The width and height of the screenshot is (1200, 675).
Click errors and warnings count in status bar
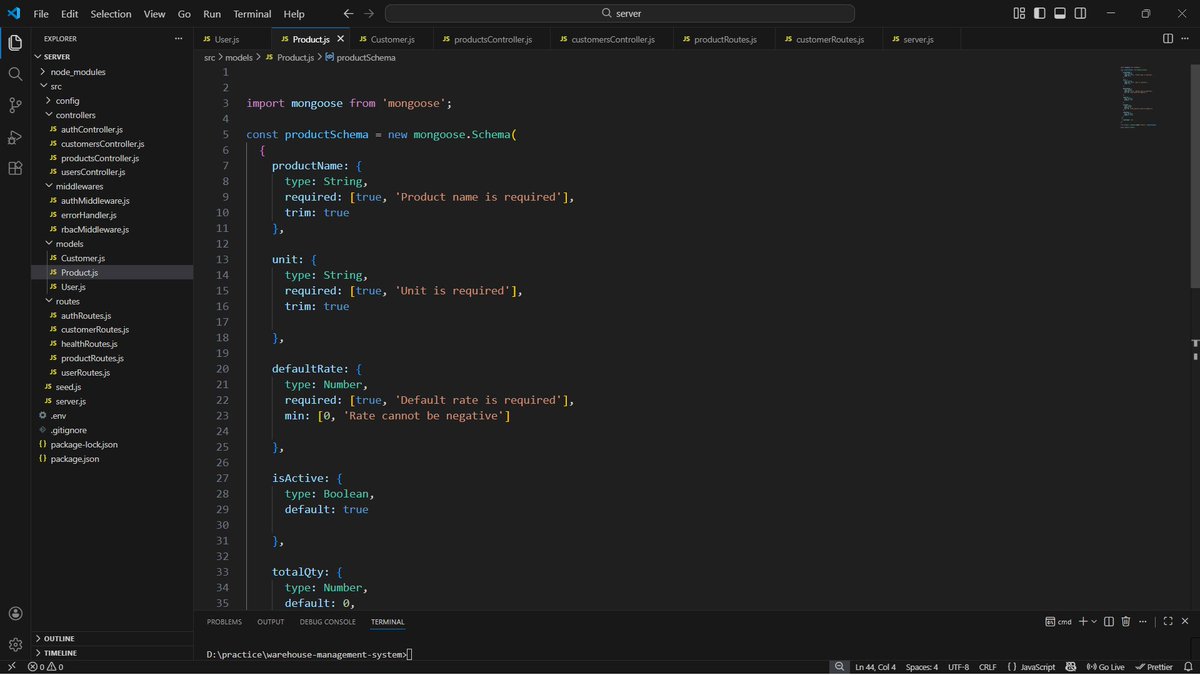(46, 667)
